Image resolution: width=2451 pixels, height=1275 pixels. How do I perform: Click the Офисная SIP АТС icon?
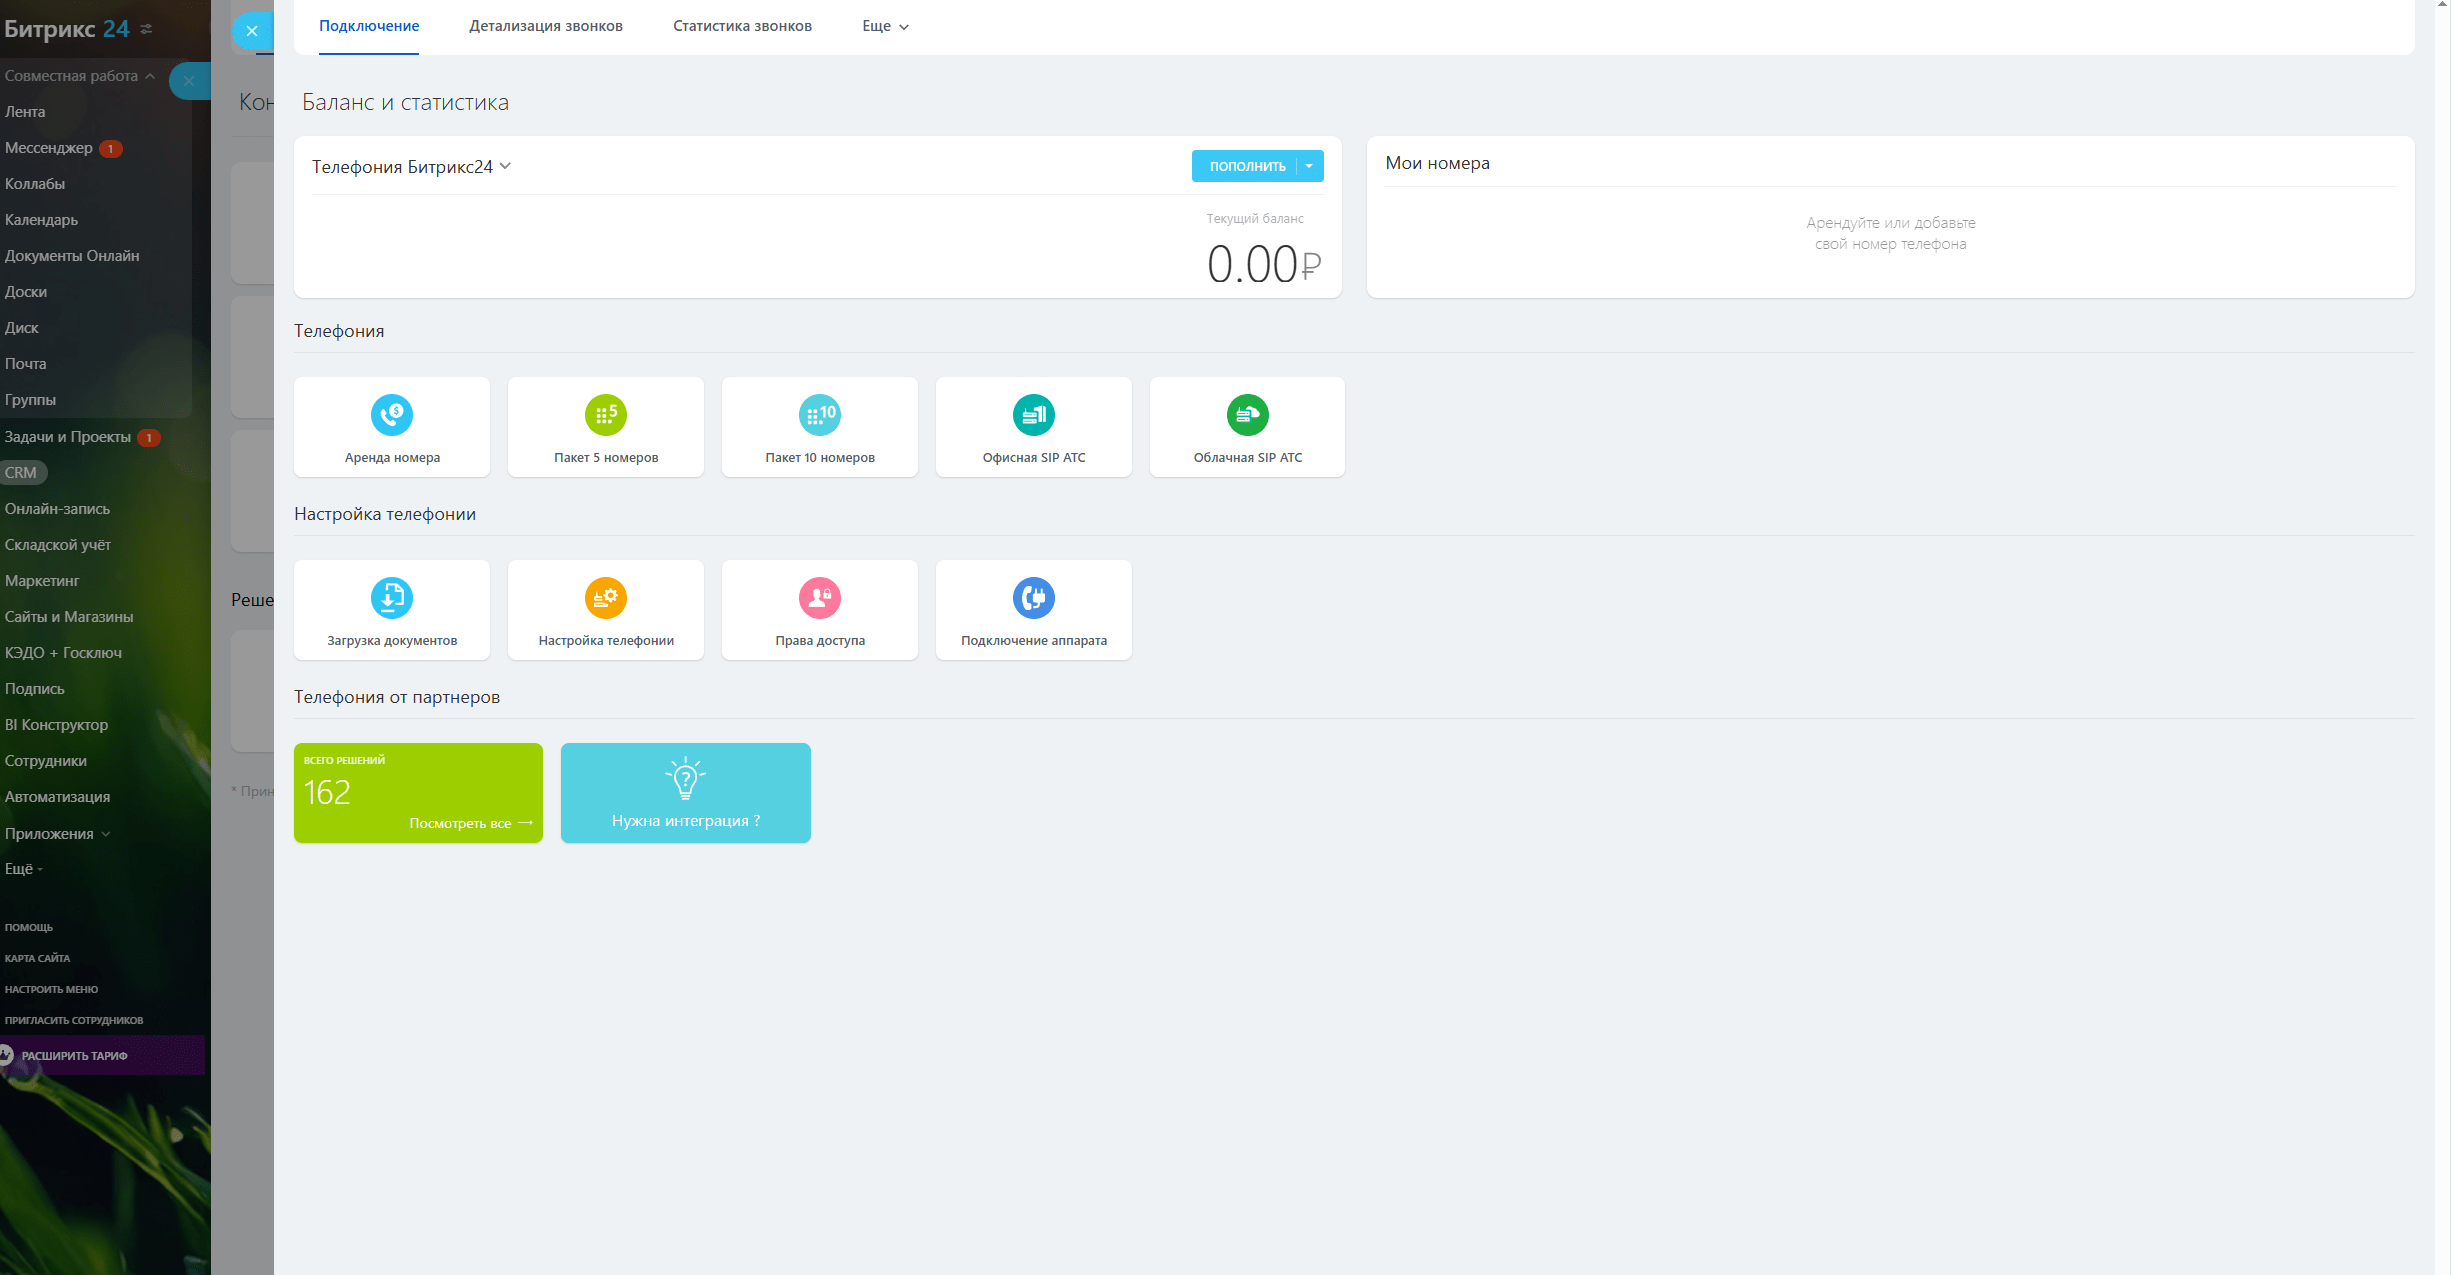coord(1034,414)
